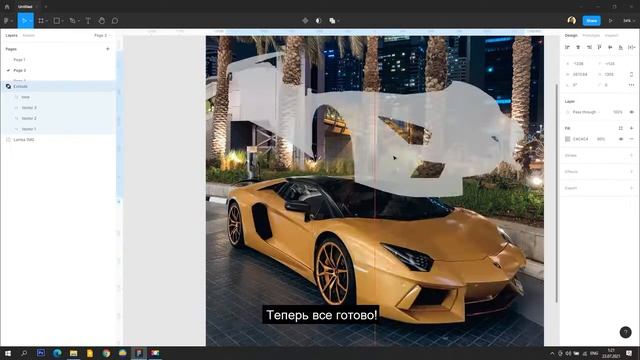
Task: Click Align left icon
Action: coord(567,47)
